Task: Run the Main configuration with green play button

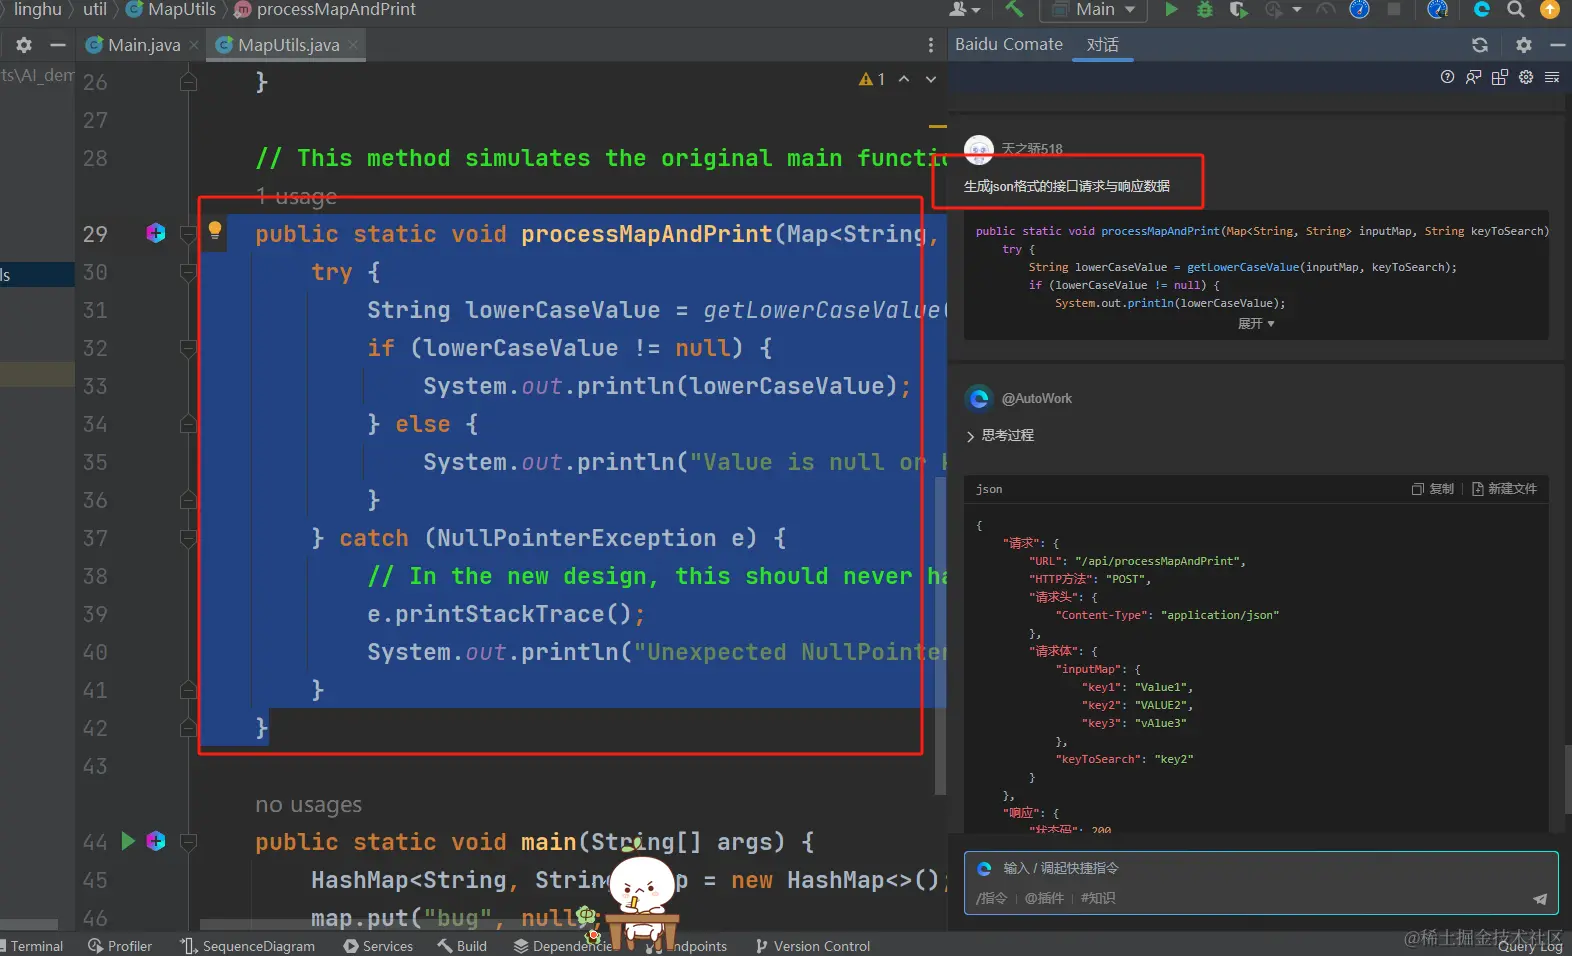Action: tap(1171, 9)
